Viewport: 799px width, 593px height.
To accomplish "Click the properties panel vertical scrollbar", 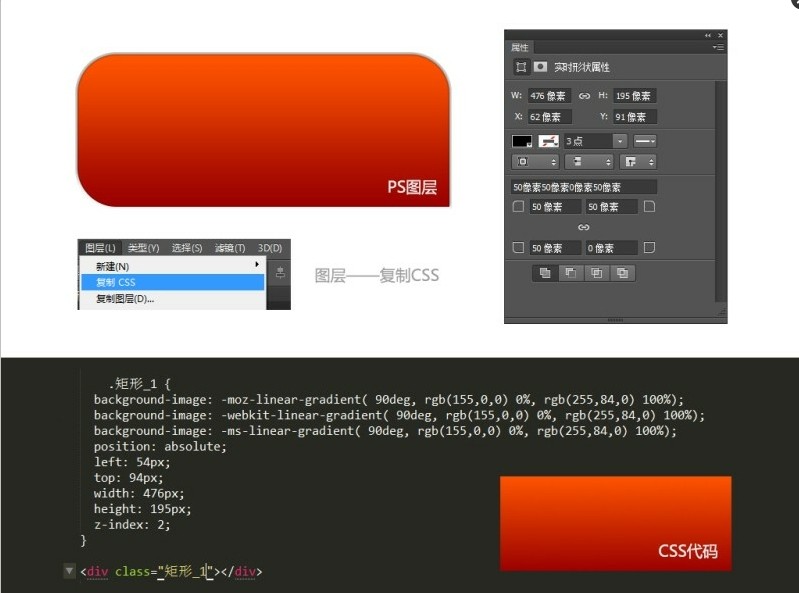I will [x=720, y=192].
